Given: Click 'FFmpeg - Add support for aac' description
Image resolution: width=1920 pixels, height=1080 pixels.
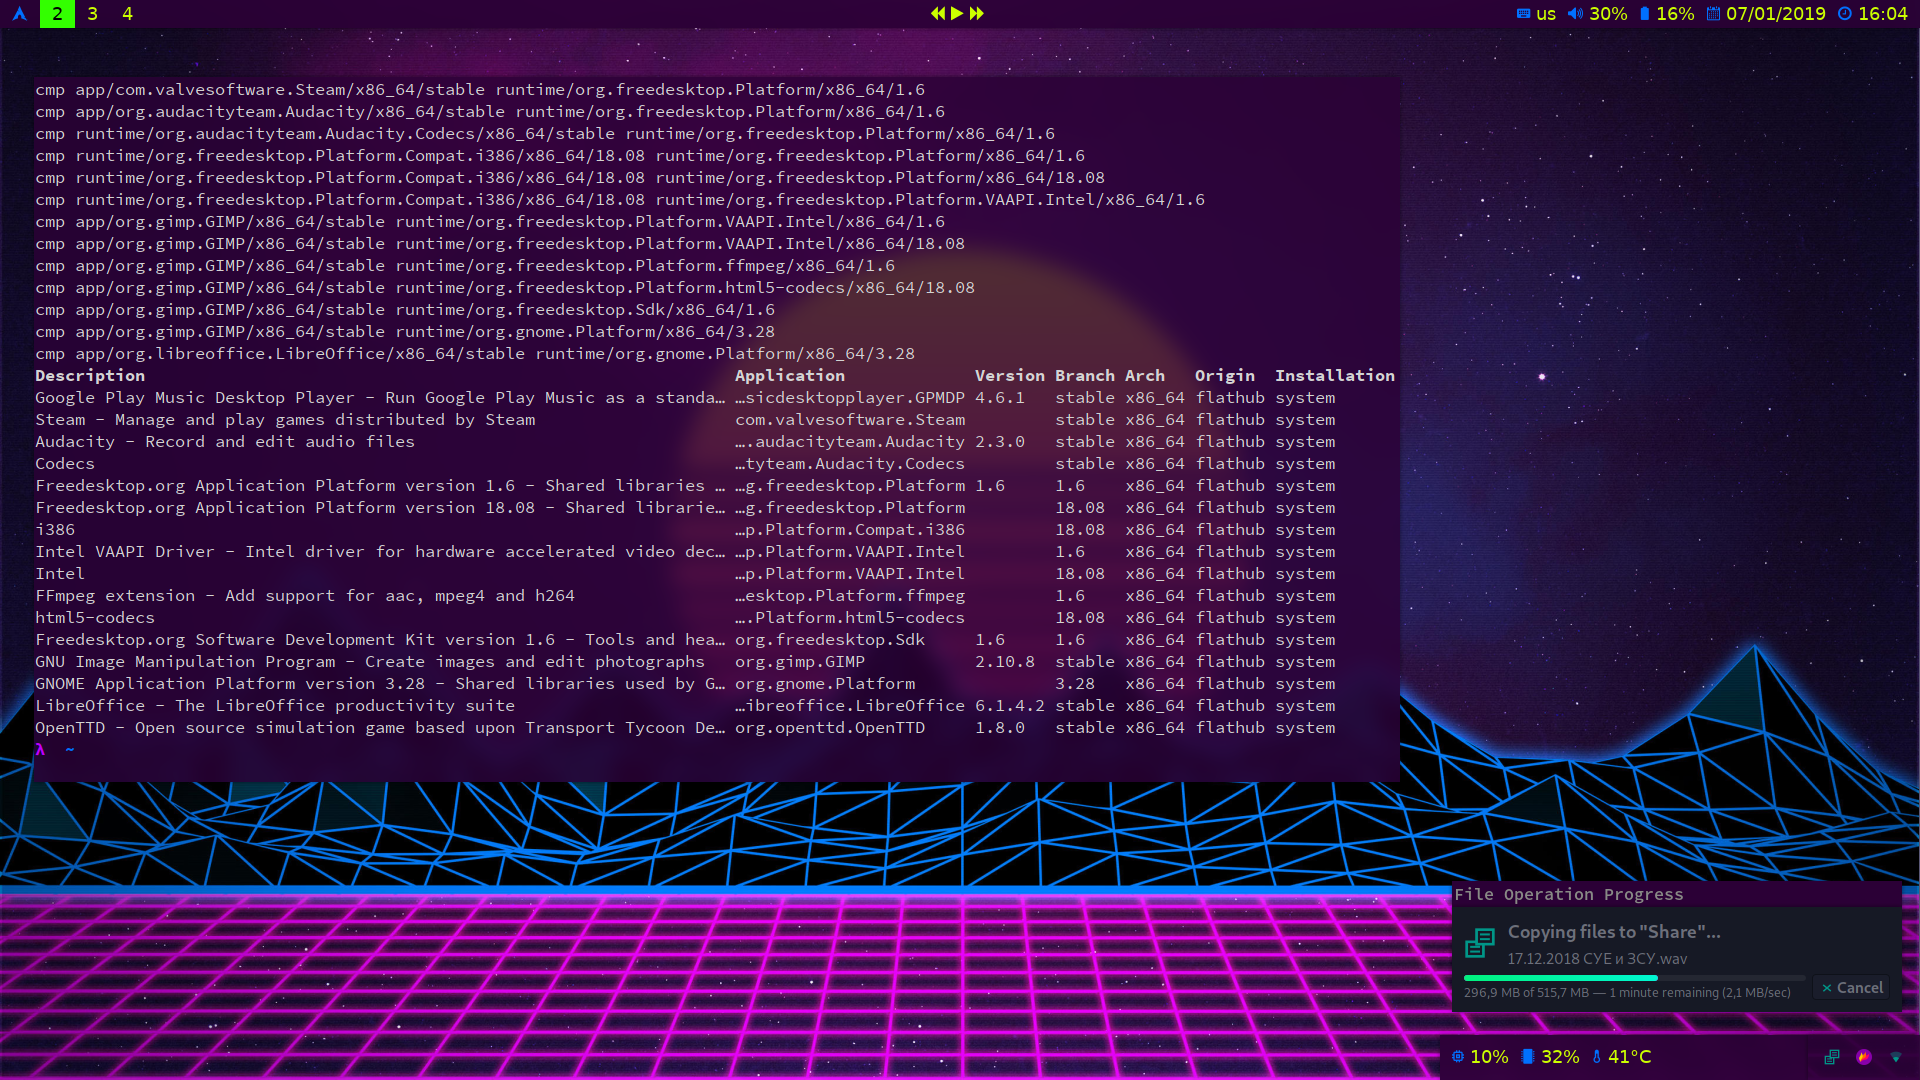Looking at the screenshot, I should coord(305,596).
